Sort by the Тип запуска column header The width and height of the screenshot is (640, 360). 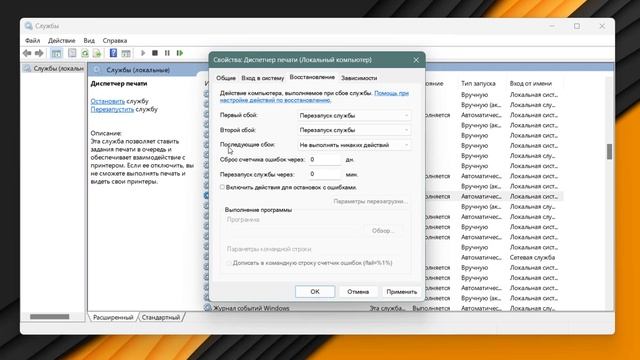[478, 83]
